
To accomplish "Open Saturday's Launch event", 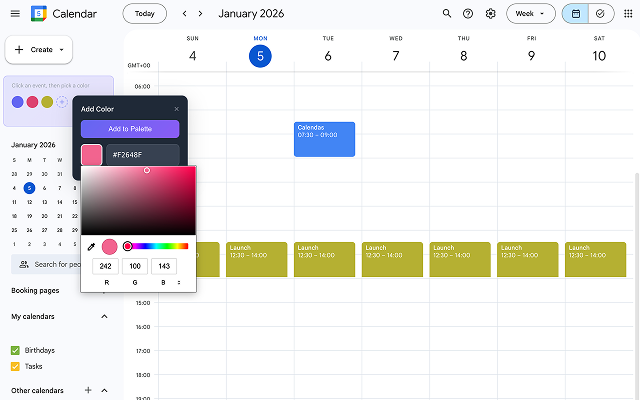I will (x=596, y=260).
